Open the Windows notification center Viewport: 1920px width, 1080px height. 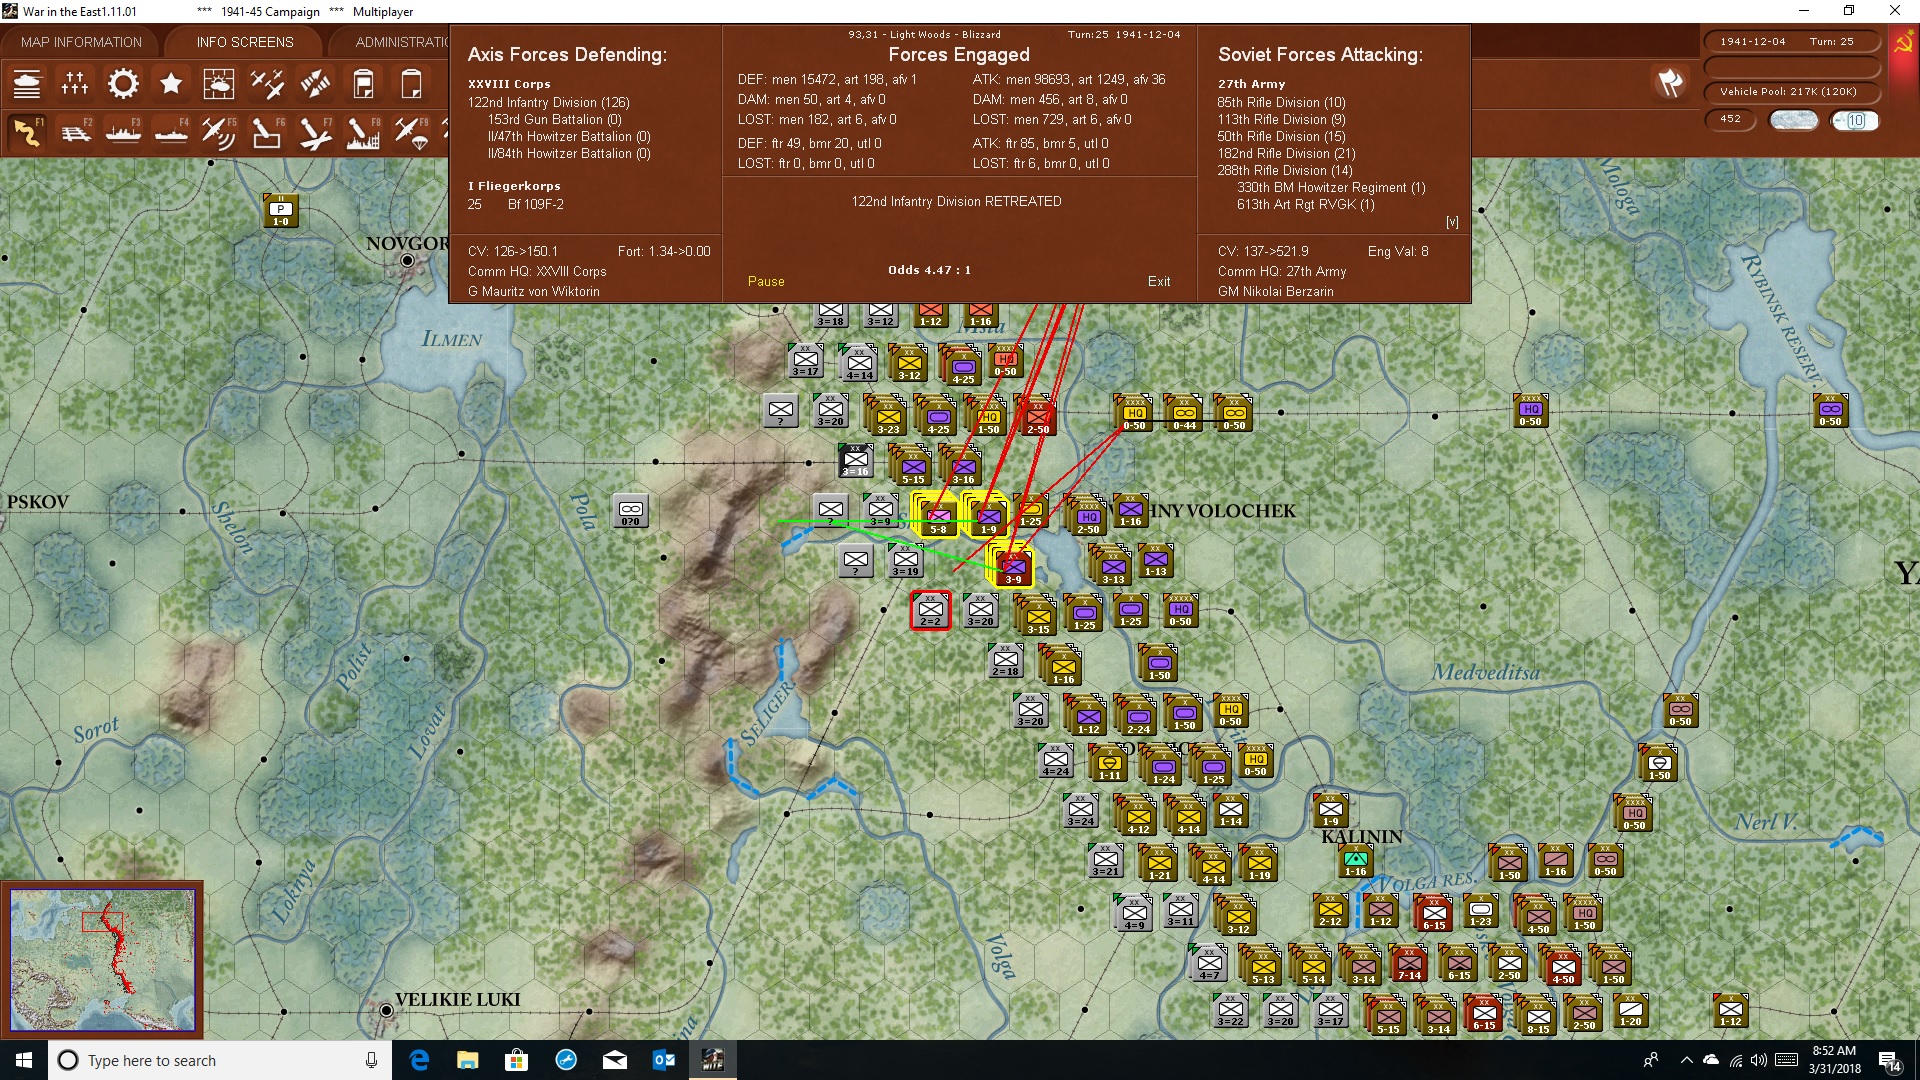pyautogui.click(x=1889, y=1061)
